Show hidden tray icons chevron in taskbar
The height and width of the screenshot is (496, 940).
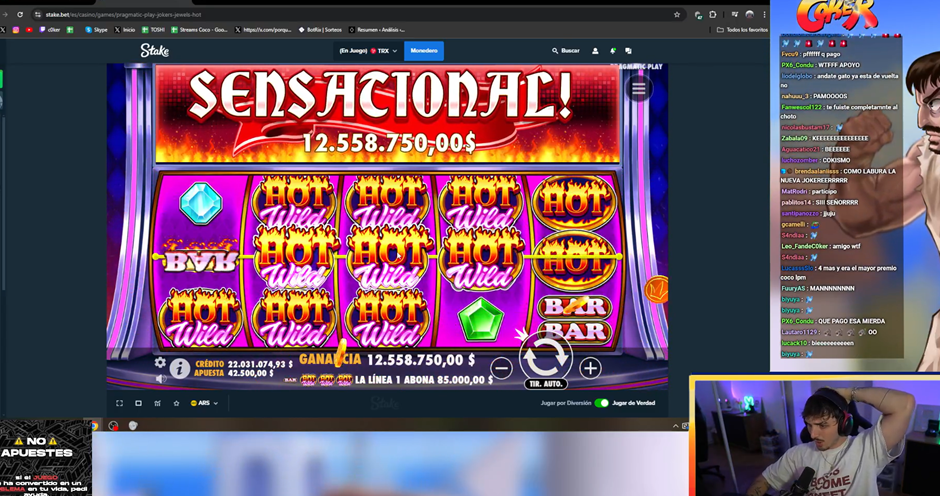676,426
